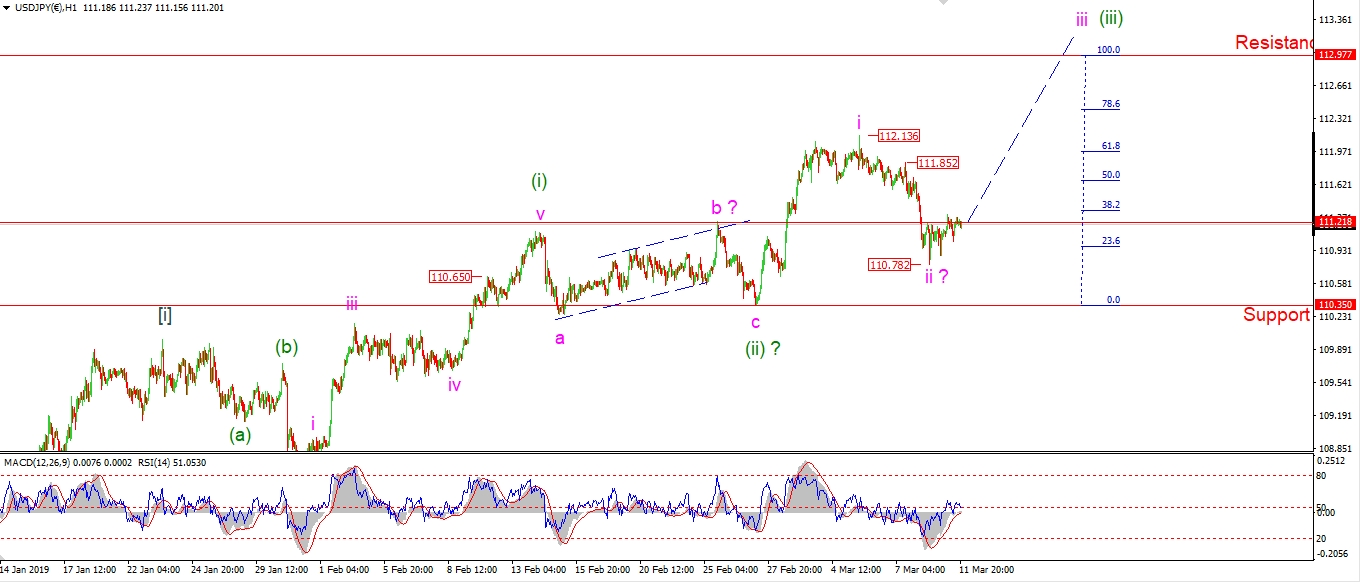The width and height of the screenshot is (1361, 583).
Task: Select the 110.650 price label box
Action: pos(449,277)
